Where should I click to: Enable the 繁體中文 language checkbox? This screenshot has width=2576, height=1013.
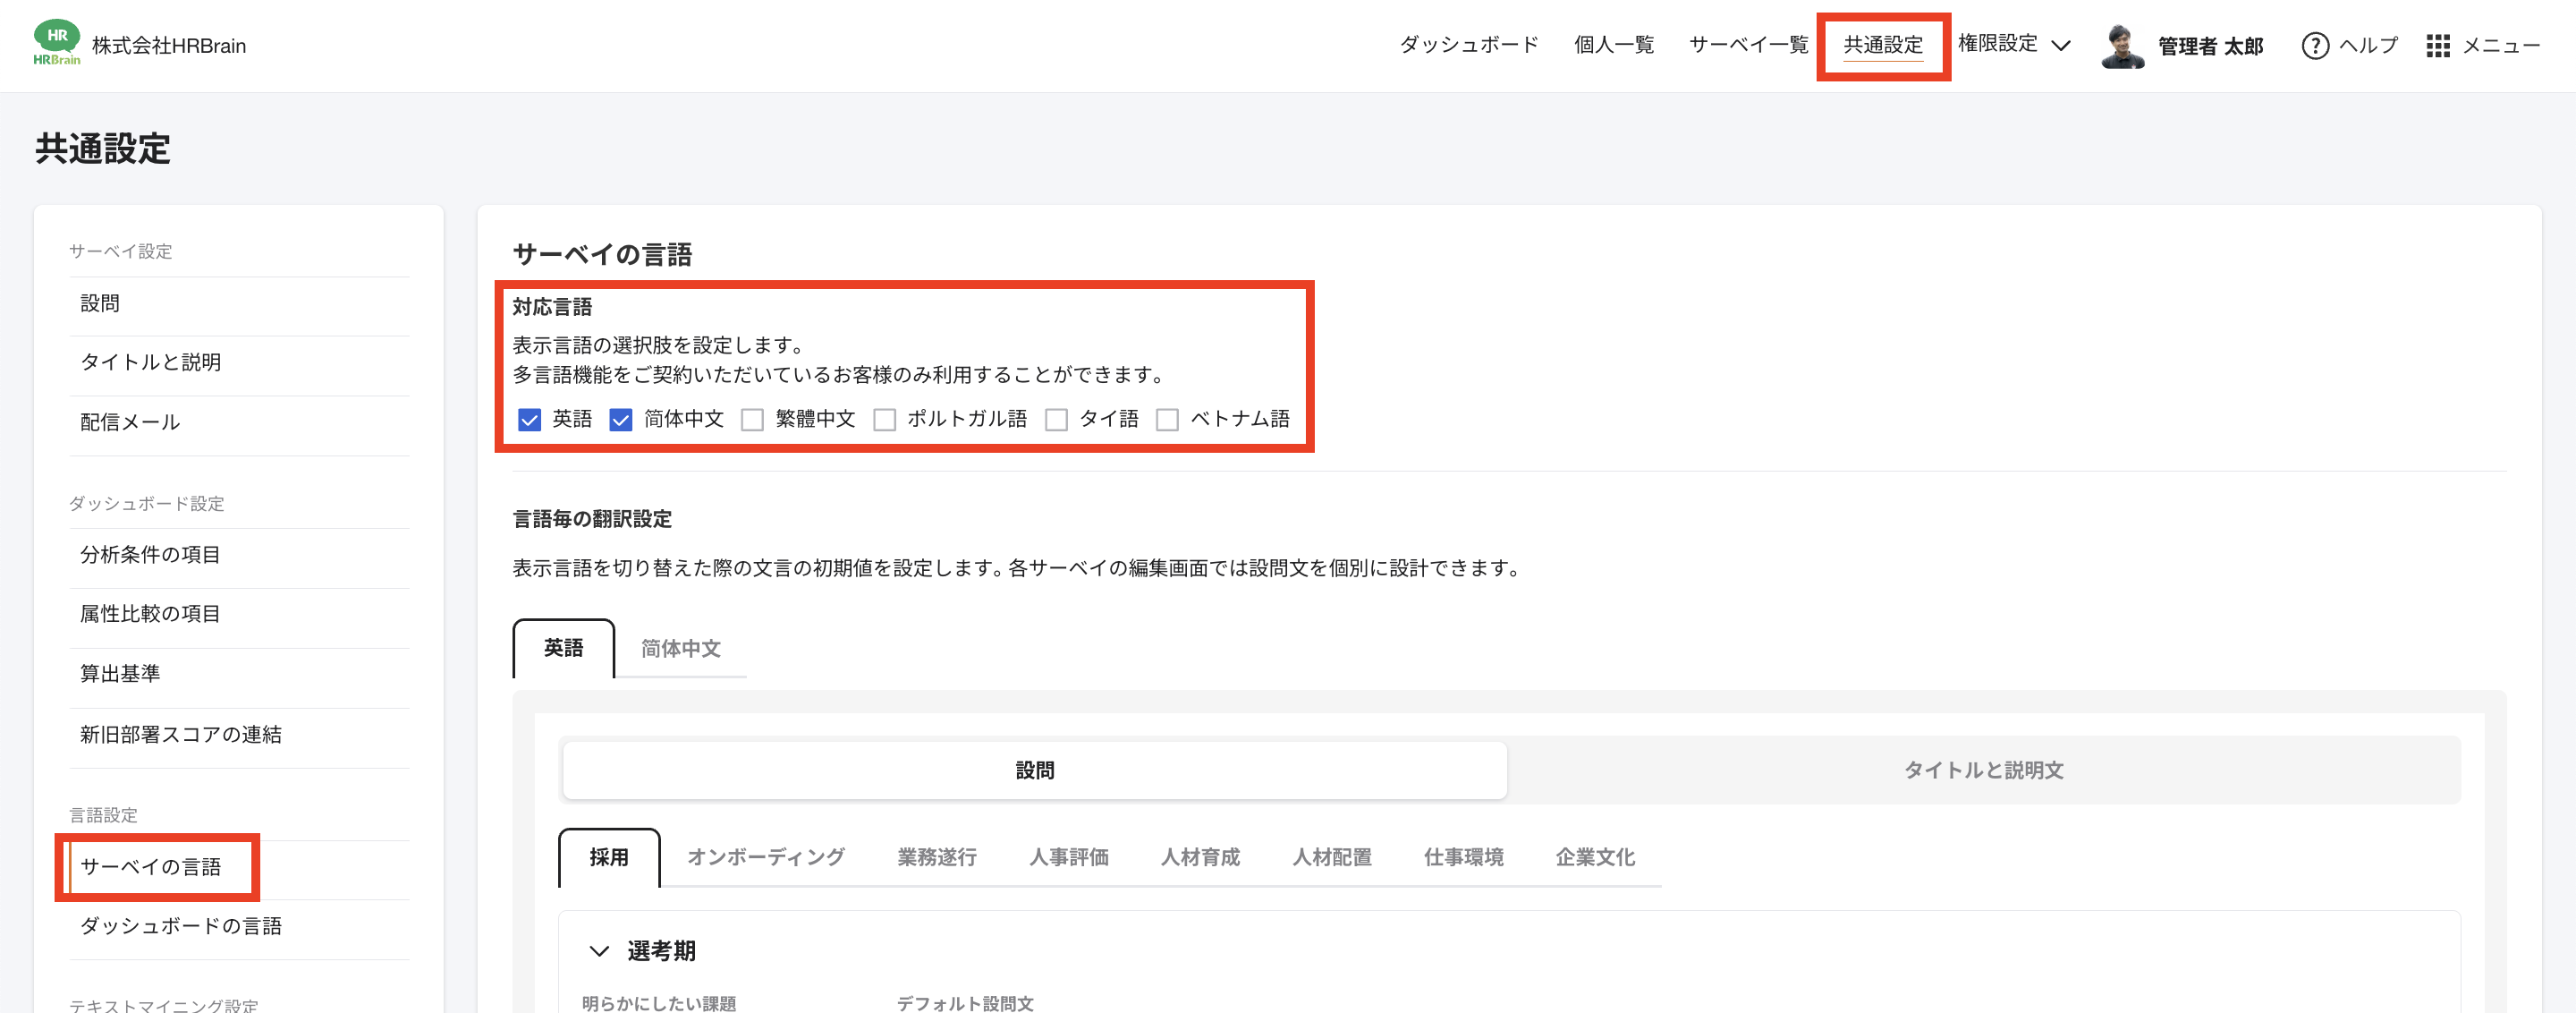coord(753,419)
